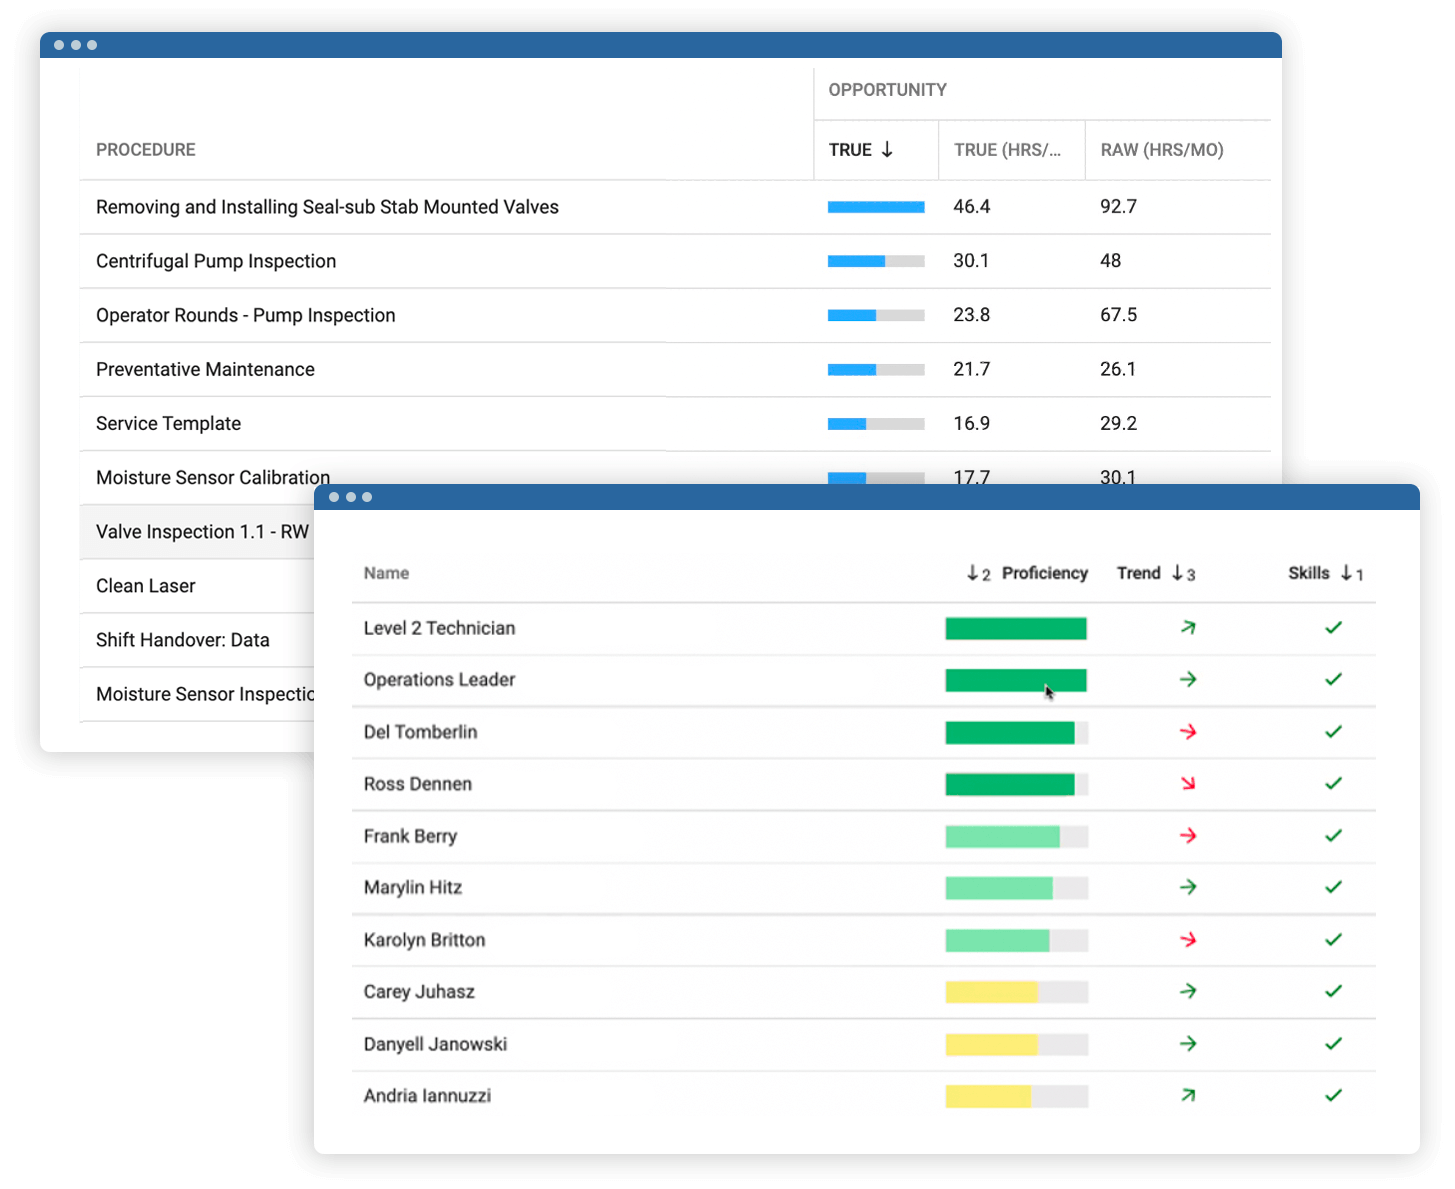Click the green trend arrow for Operations Leader
Viewport: 1455px width, 1189px height.
pos(1188,680)
